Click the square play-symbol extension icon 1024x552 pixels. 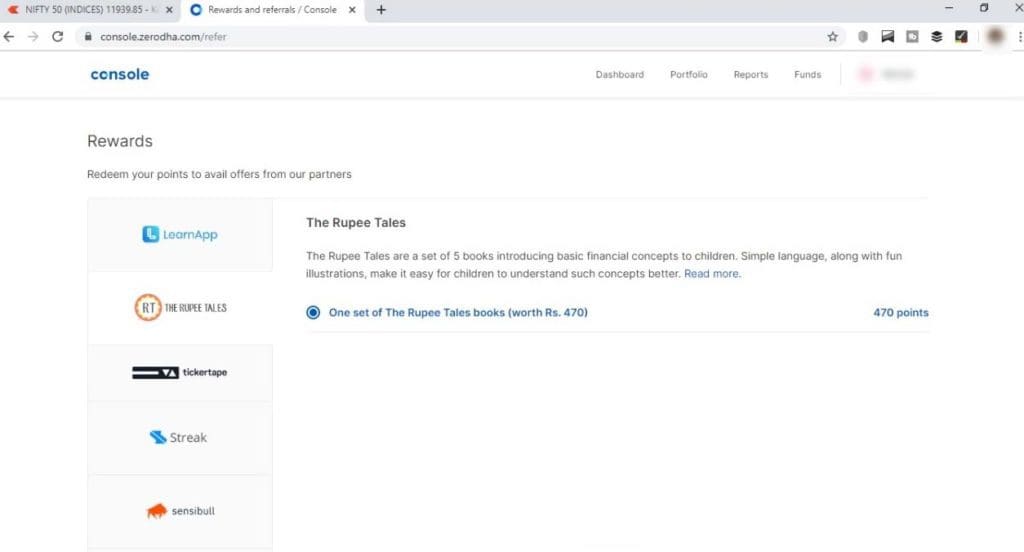(x=912, y=37)
